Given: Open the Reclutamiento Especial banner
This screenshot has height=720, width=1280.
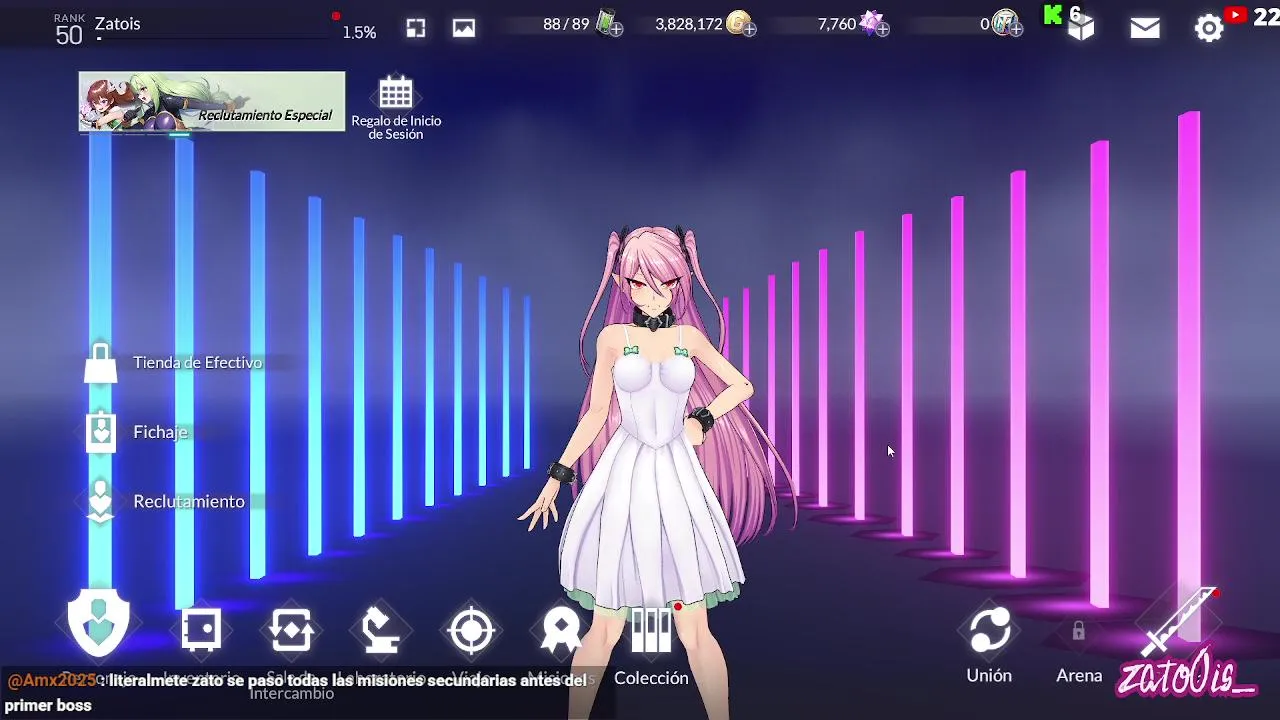Looking at the screenshot, I should [x=212, y=101].
